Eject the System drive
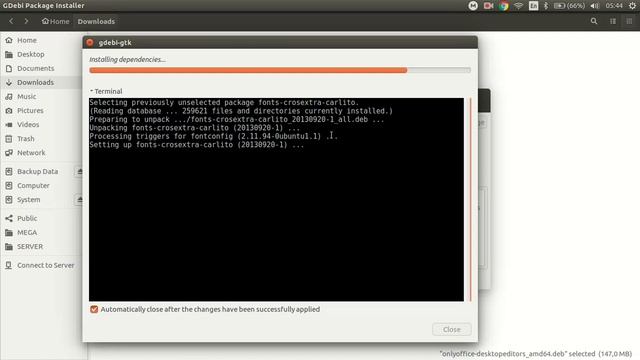640x360 pixels. (x=79, y=200)
